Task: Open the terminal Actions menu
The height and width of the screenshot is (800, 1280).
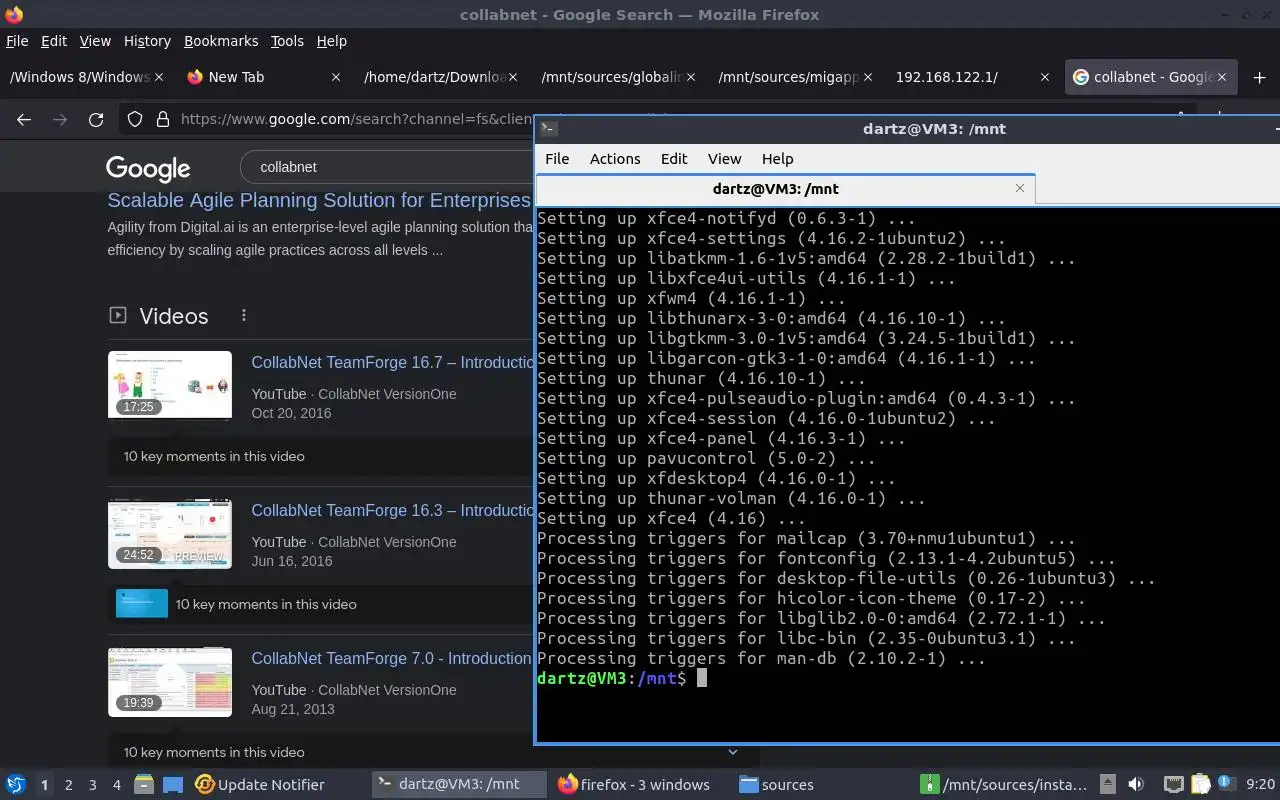Action: click(615, 159)
